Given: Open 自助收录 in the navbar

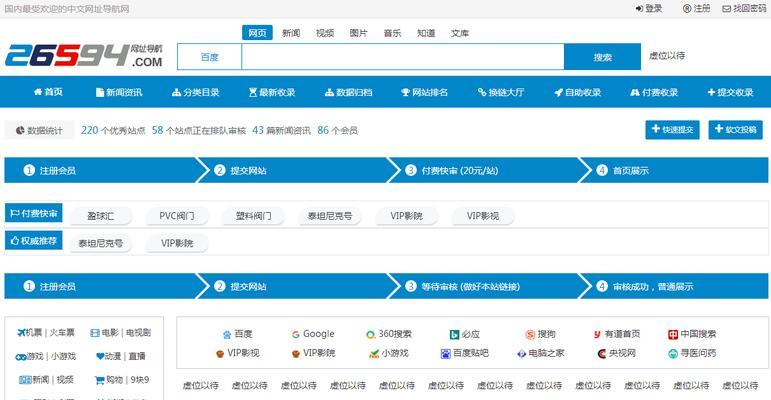Looking at the screenshot, I should [x=578, y=92].
